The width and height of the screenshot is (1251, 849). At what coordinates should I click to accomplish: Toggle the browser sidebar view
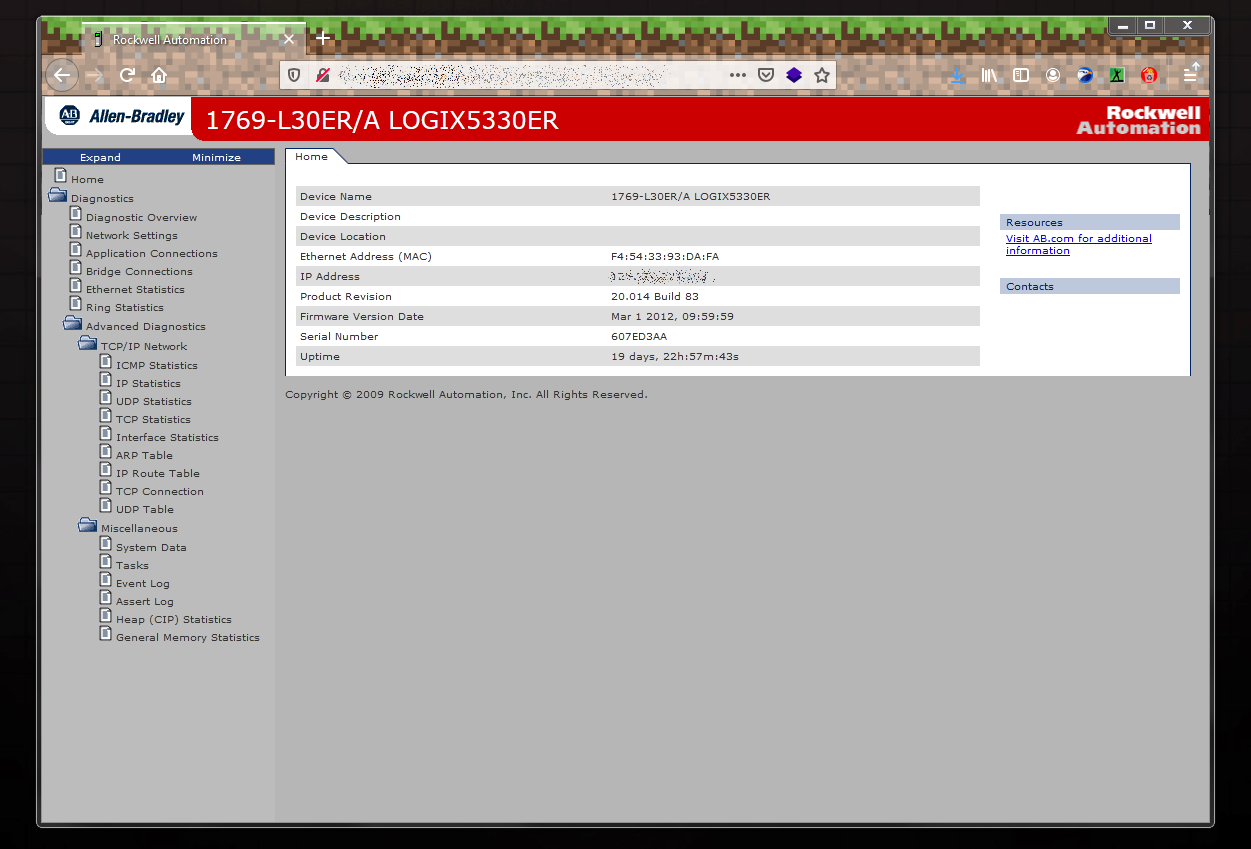point(1021,75)
